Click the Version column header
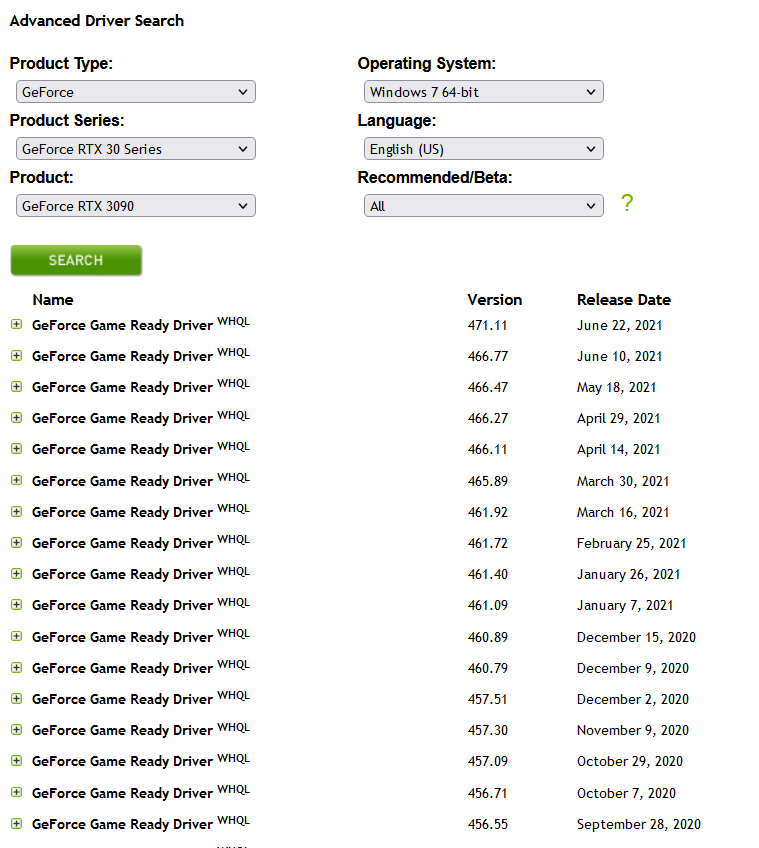 tap(494, 300)
